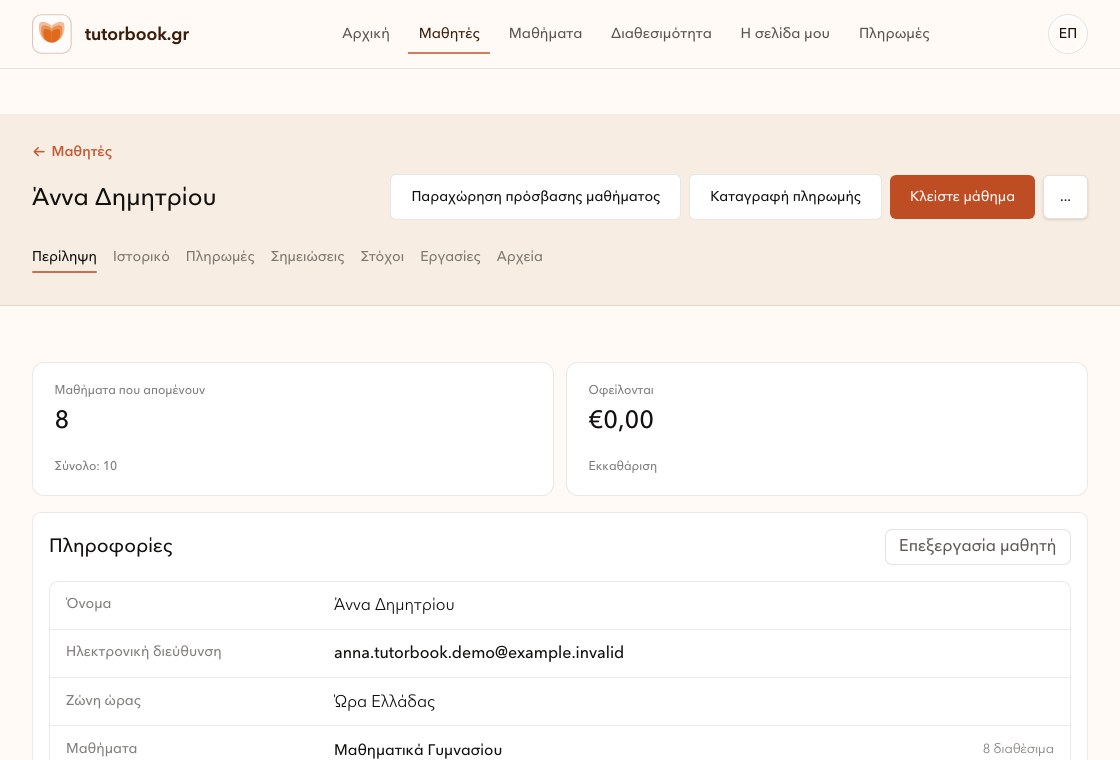Open the ΕΠ user avatar menu
Image resolution: width=1120 pixels, height=760 pixels.
1067,34
